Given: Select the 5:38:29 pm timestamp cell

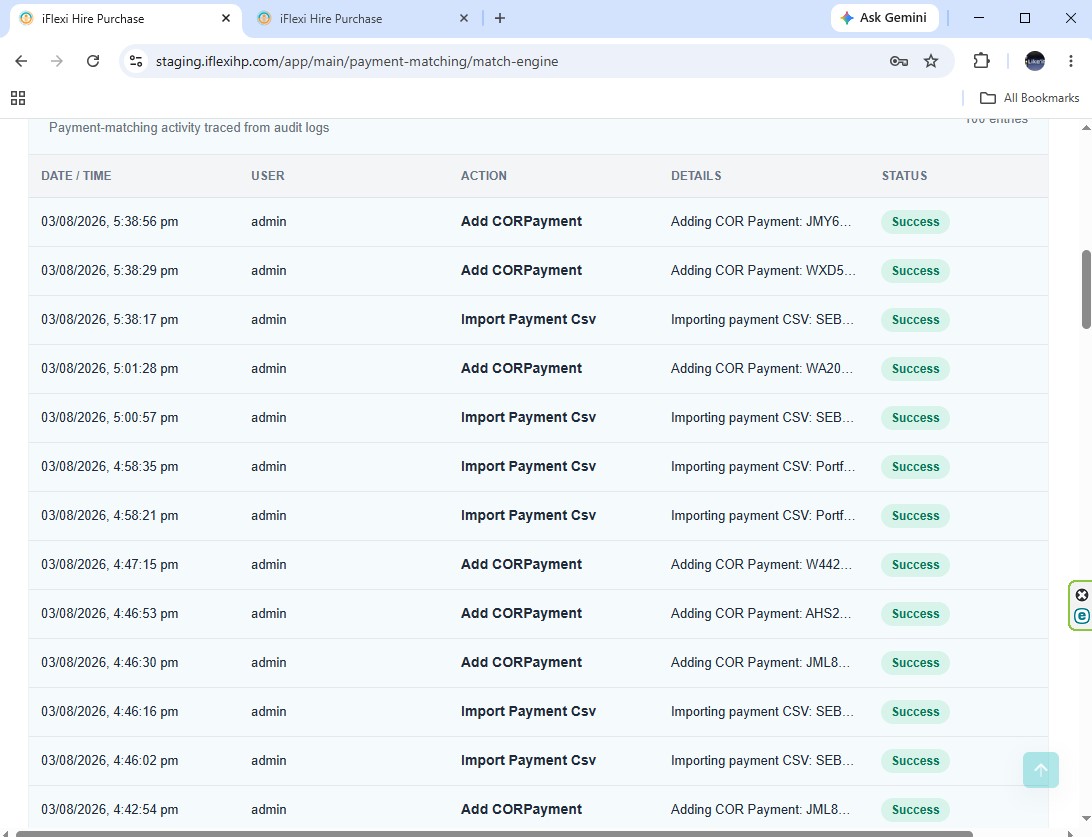Looking at the screenshot, I should pyautogui.click(x=109, y=270).
